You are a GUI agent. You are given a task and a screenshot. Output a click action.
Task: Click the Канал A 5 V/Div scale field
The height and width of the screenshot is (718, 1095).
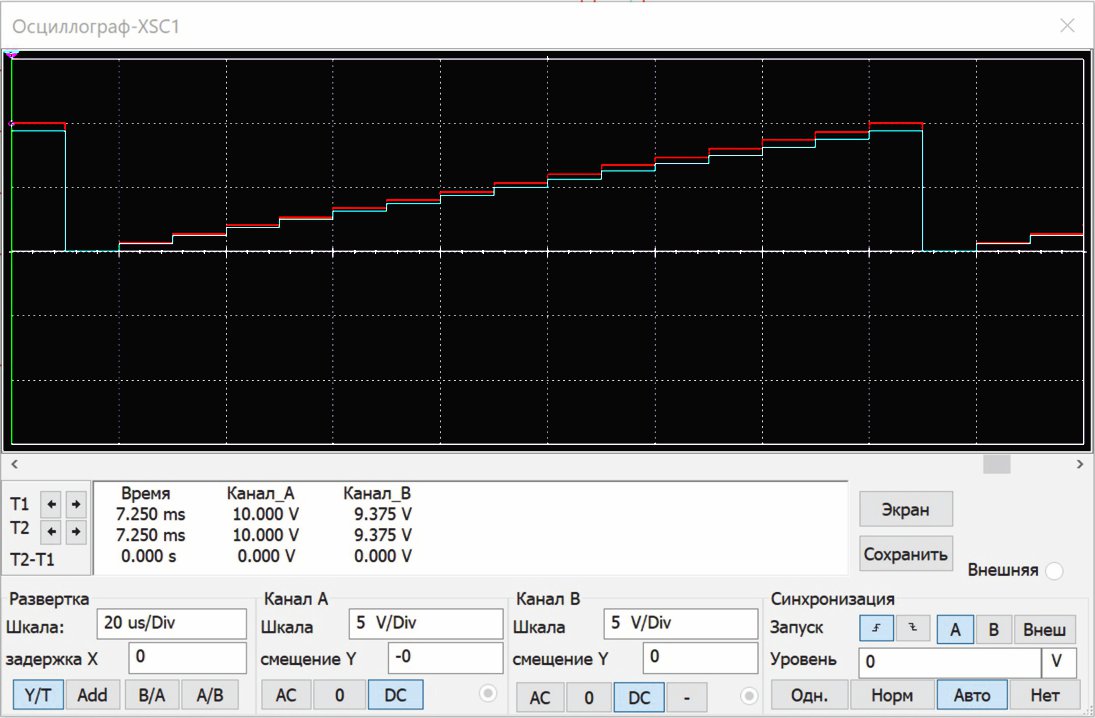[x=426, y=624]
